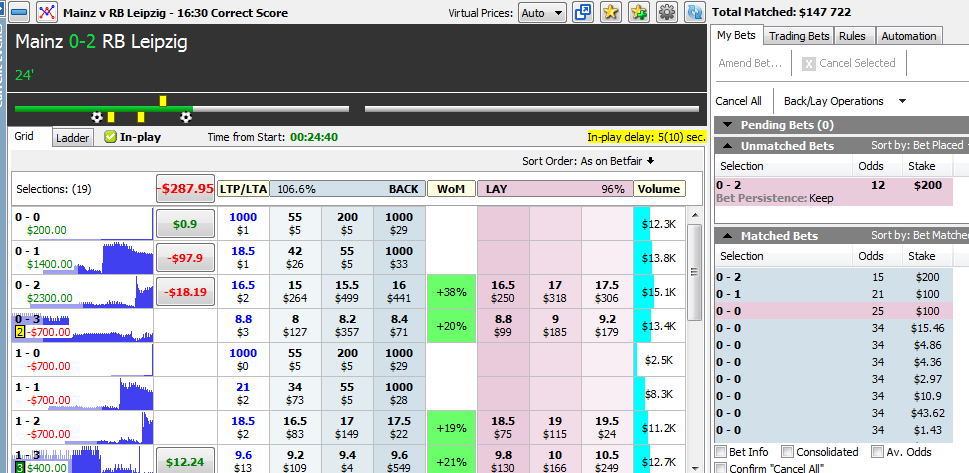969x473 pixels.
Task: Click the Cancel All button
Action: (x=738, y=101)
